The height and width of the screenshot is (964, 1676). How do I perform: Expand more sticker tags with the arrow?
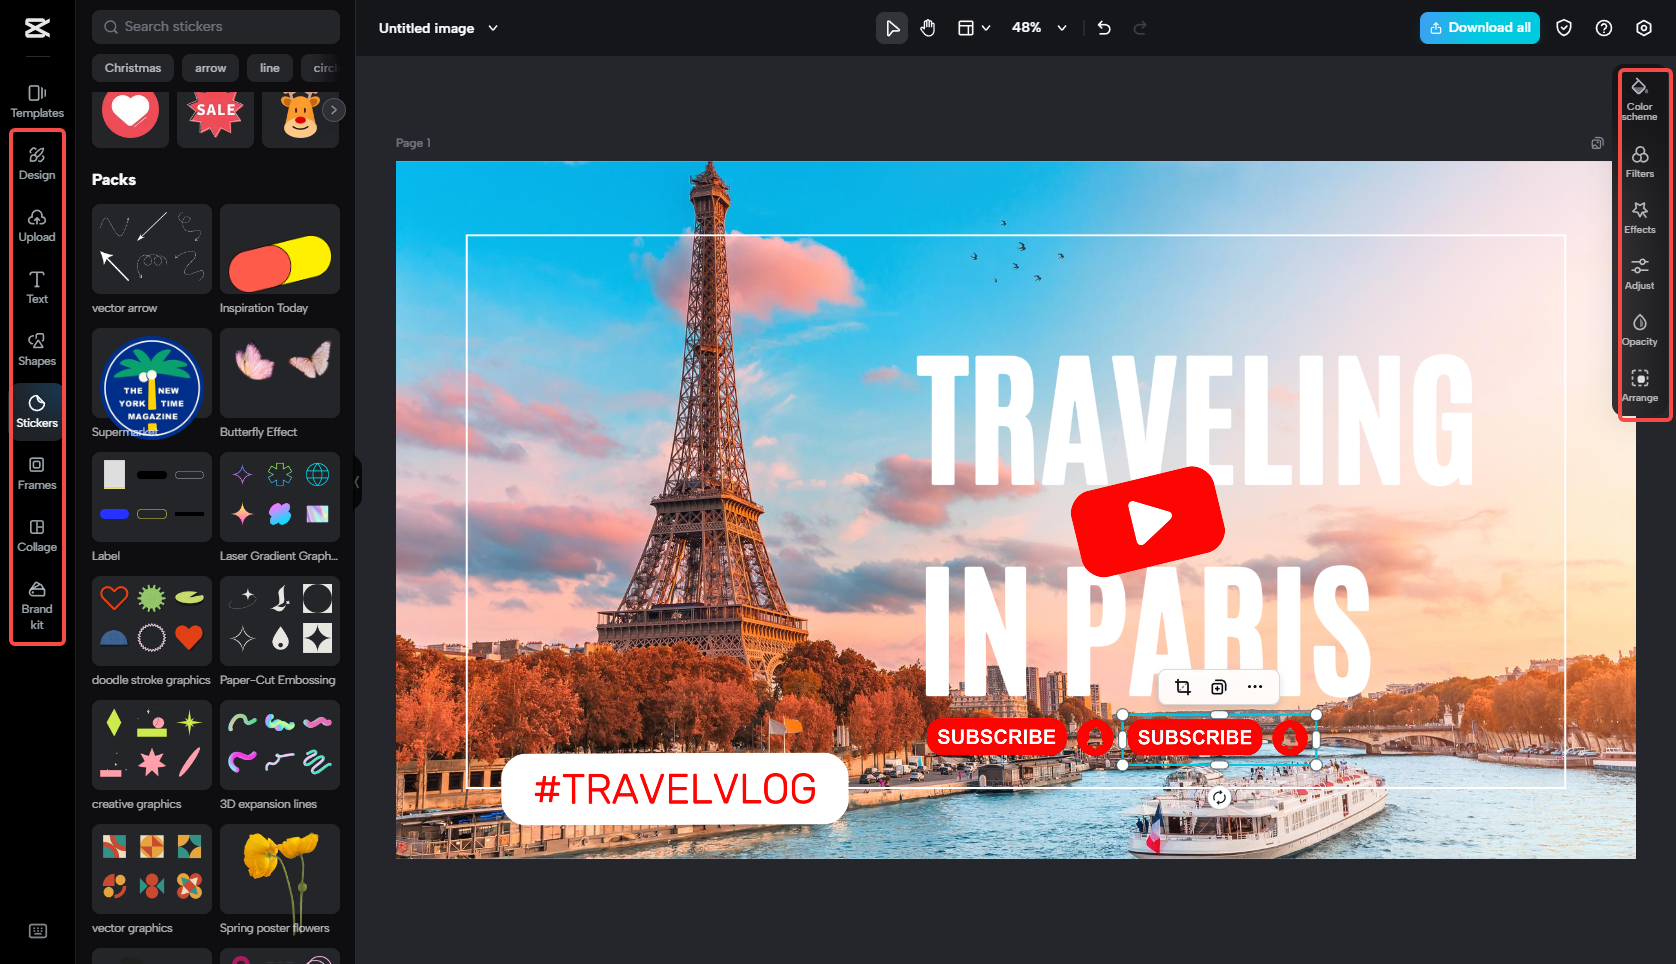click(332, 109)
